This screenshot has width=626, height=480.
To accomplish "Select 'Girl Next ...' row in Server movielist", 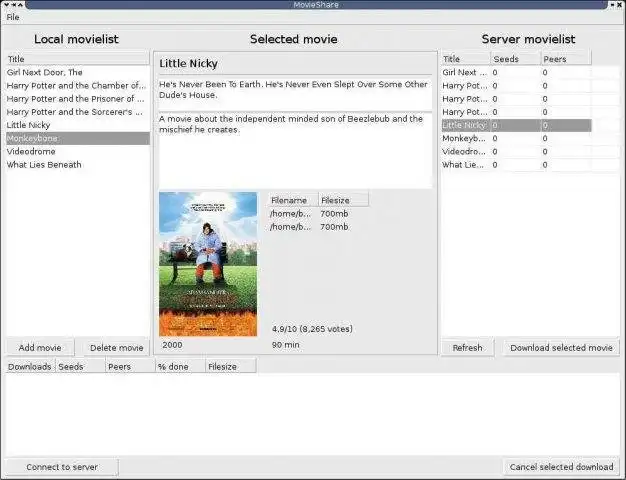I will tap(516, 72).
